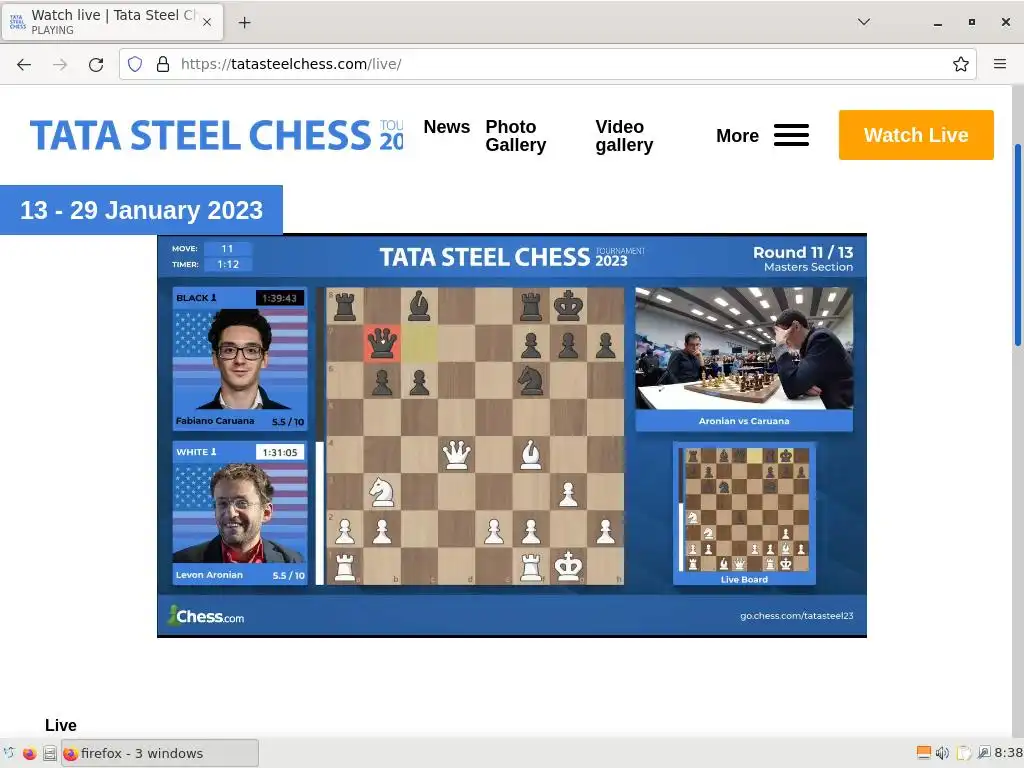1024x768 pixels.
Task: Open the Tata Steel Chess logo link
Action: click(217, 135)
